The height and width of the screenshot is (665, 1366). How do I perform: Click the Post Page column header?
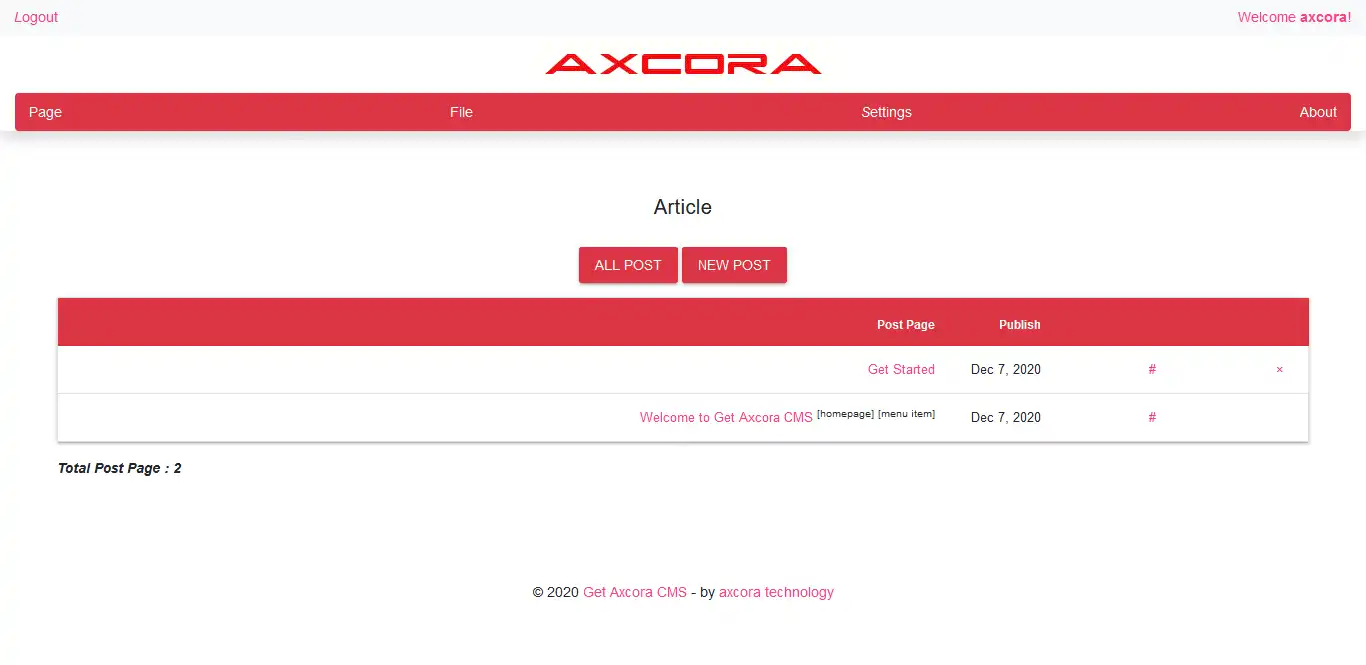click(x=906, y=324)
